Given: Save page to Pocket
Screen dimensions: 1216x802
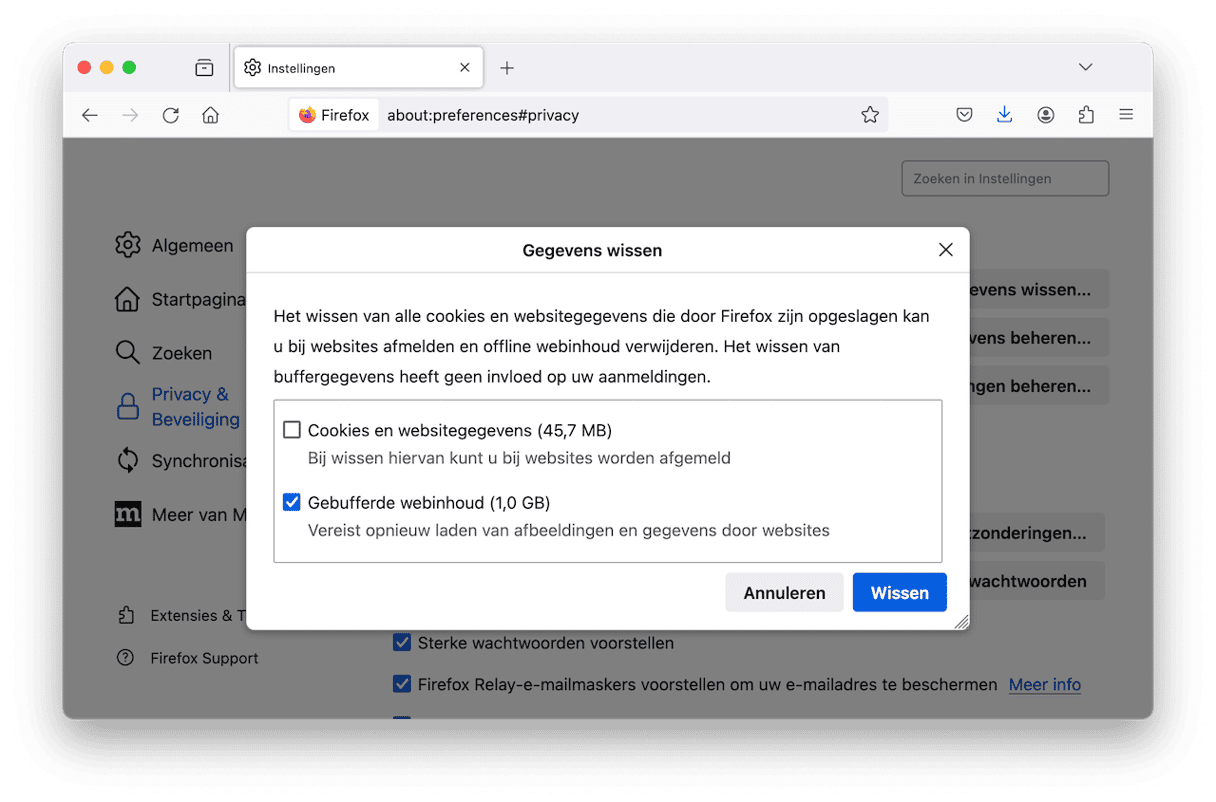Looking at the screenshot, I should point(964,115).
